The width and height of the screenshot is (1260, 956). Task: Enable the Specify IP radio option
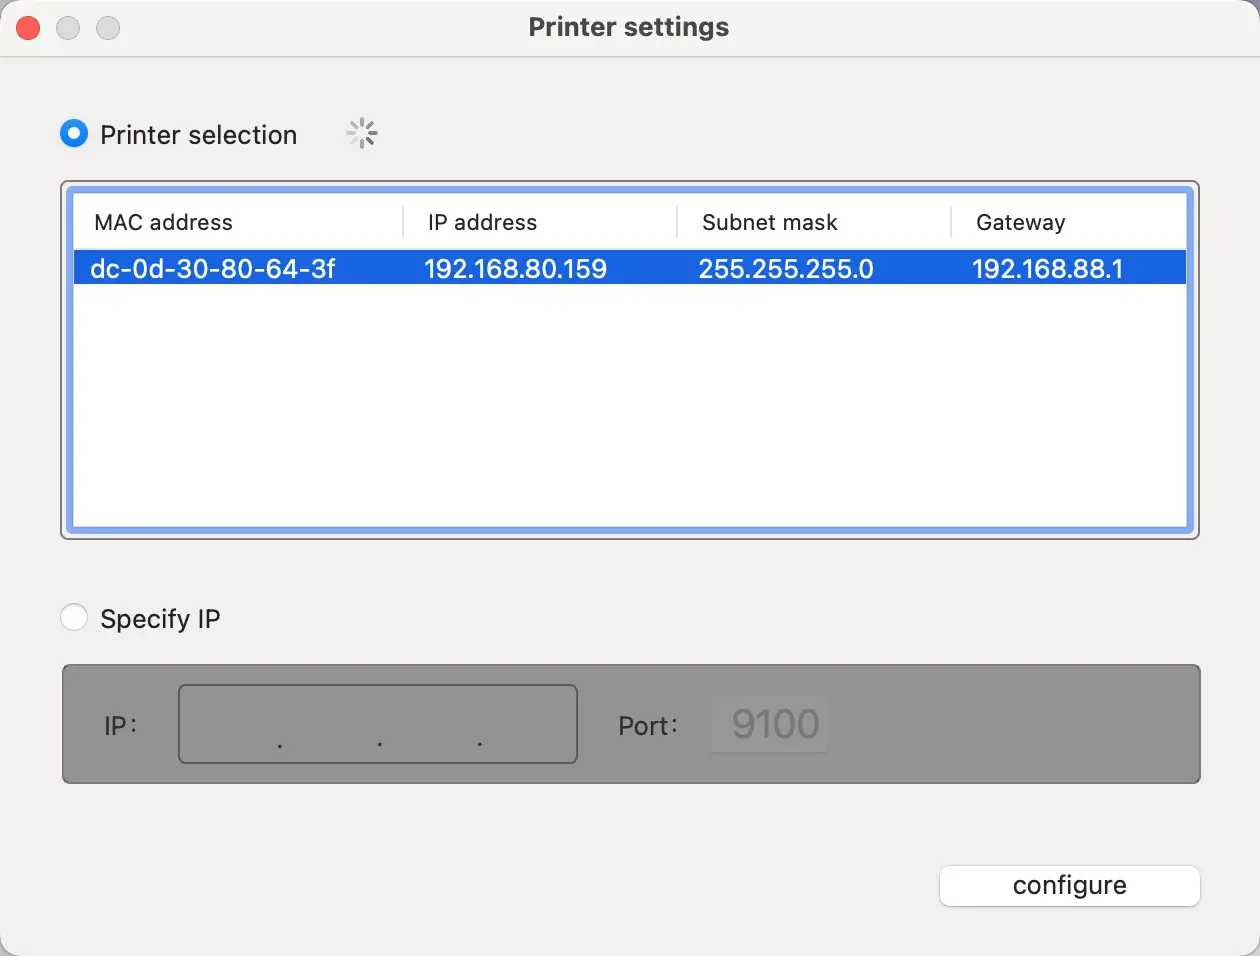(x=74, y=618)
